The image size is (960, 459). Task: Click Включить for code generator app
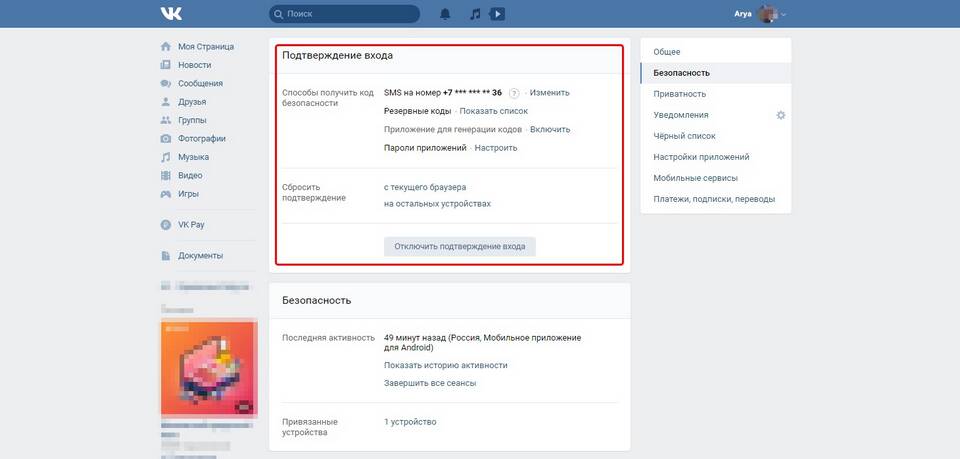(x=550, y=130)
